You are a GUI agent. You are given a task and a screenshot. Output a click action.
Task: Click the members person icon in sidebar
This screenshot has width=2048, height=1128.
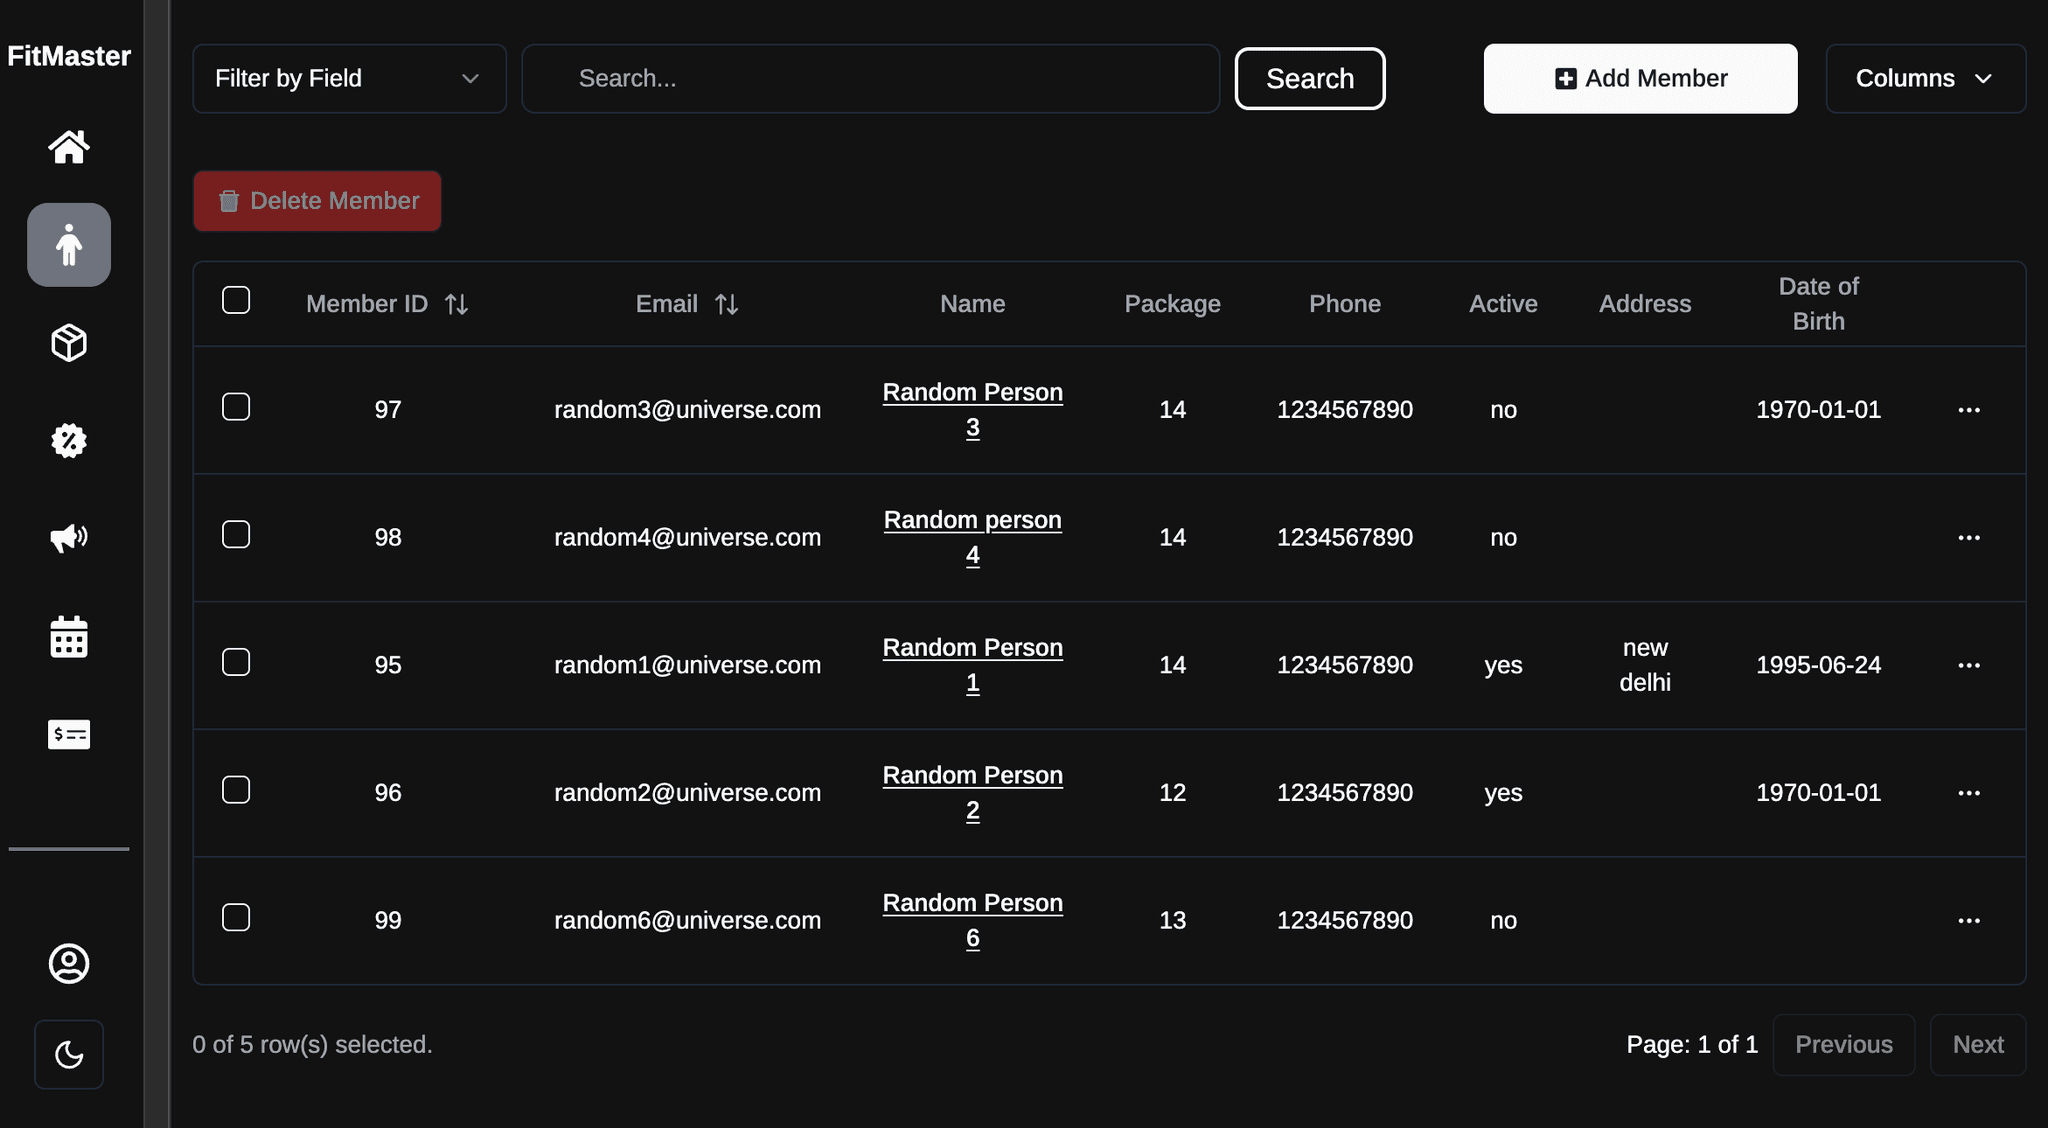tap(69, 245)
